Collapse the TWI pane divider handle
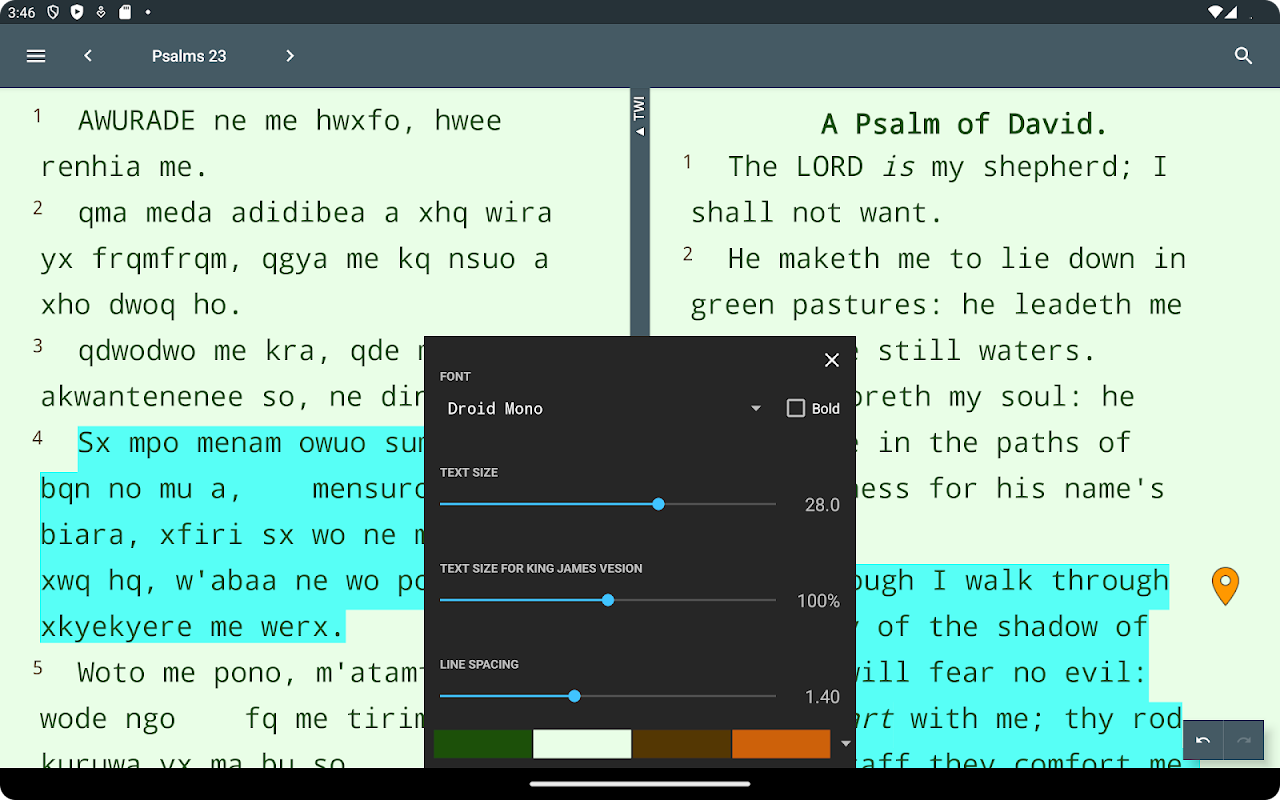 click(x=640, y=117)
